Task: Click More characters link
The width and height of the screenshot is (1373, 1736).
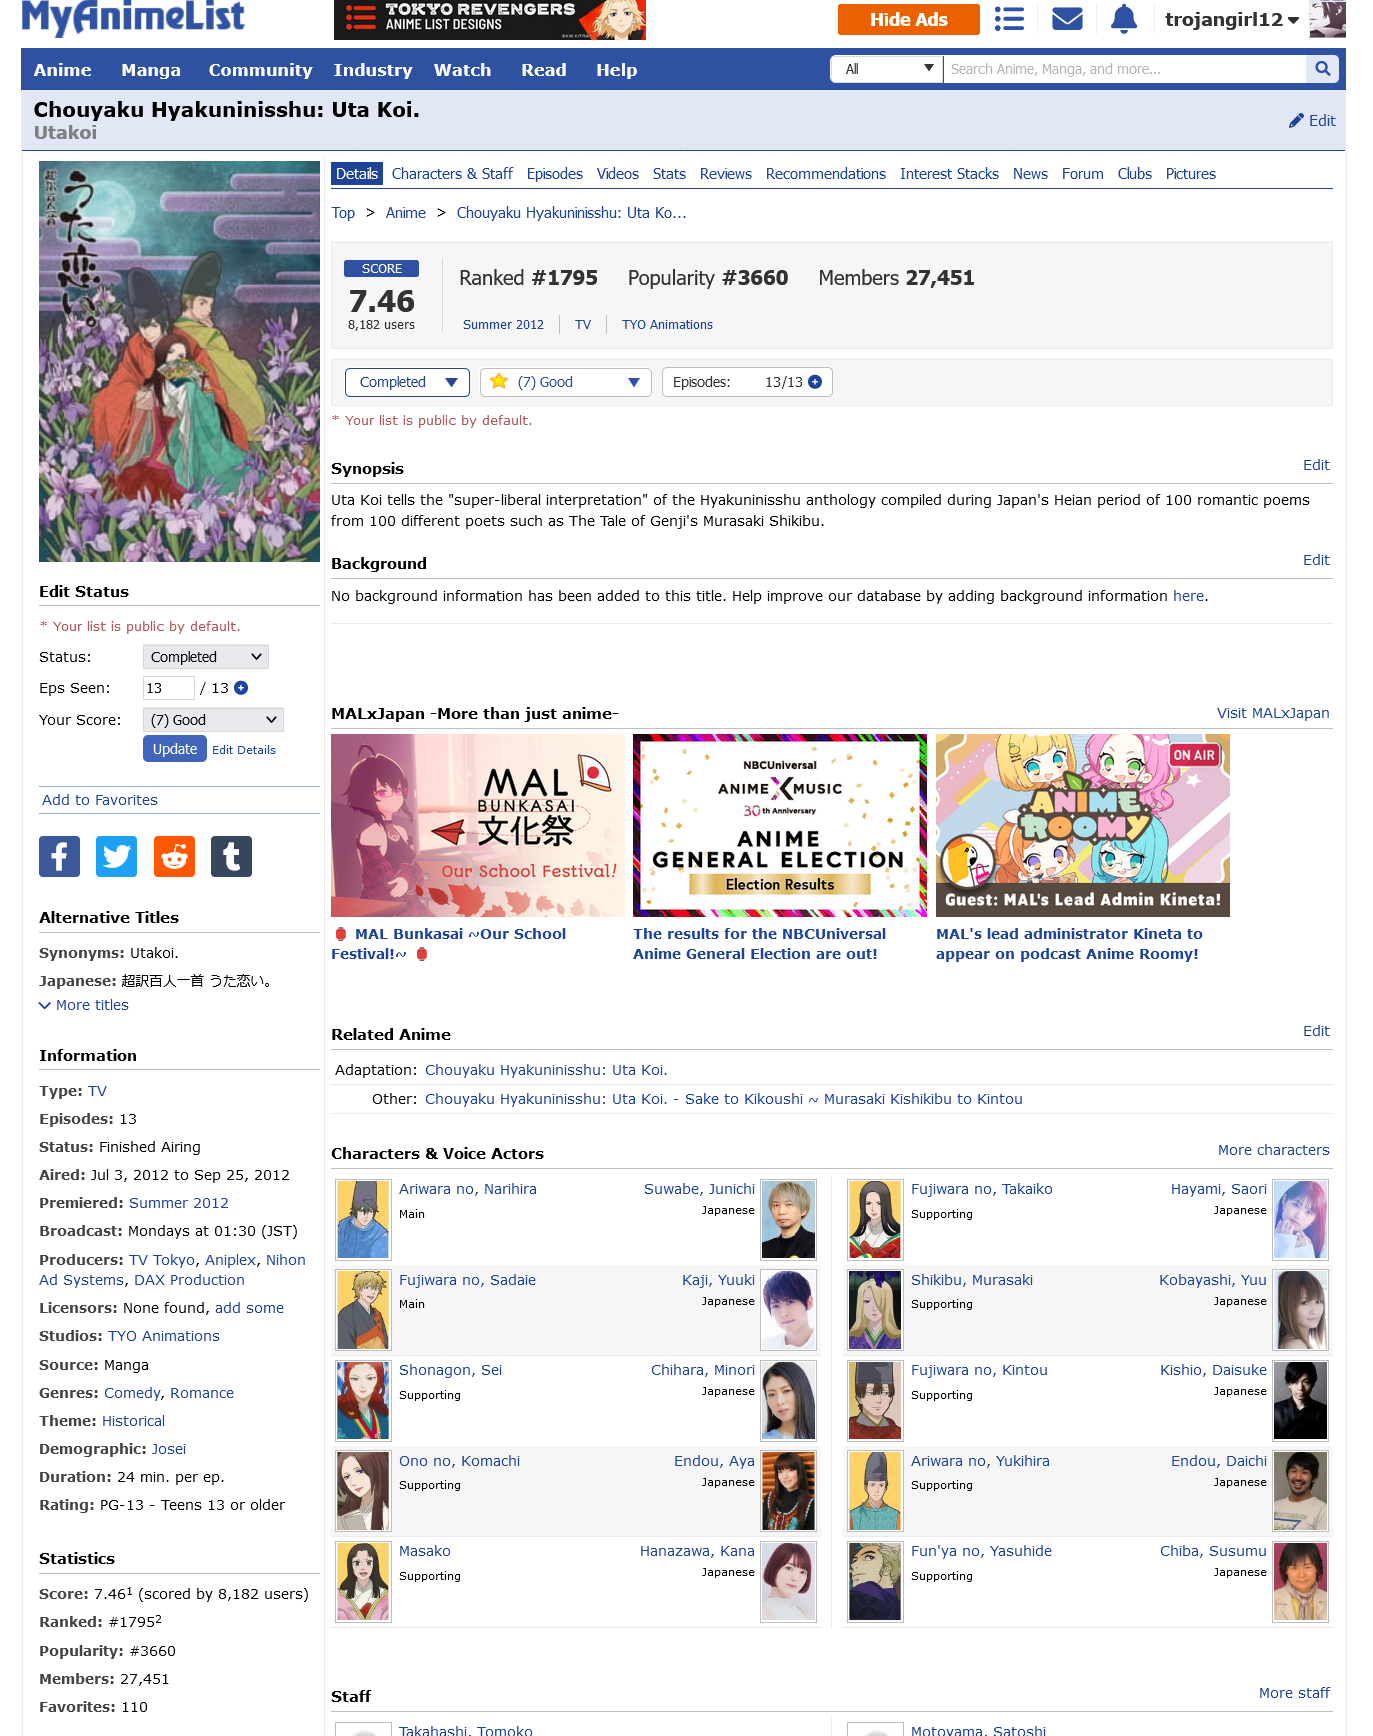Action: tap(1274, 1150)
